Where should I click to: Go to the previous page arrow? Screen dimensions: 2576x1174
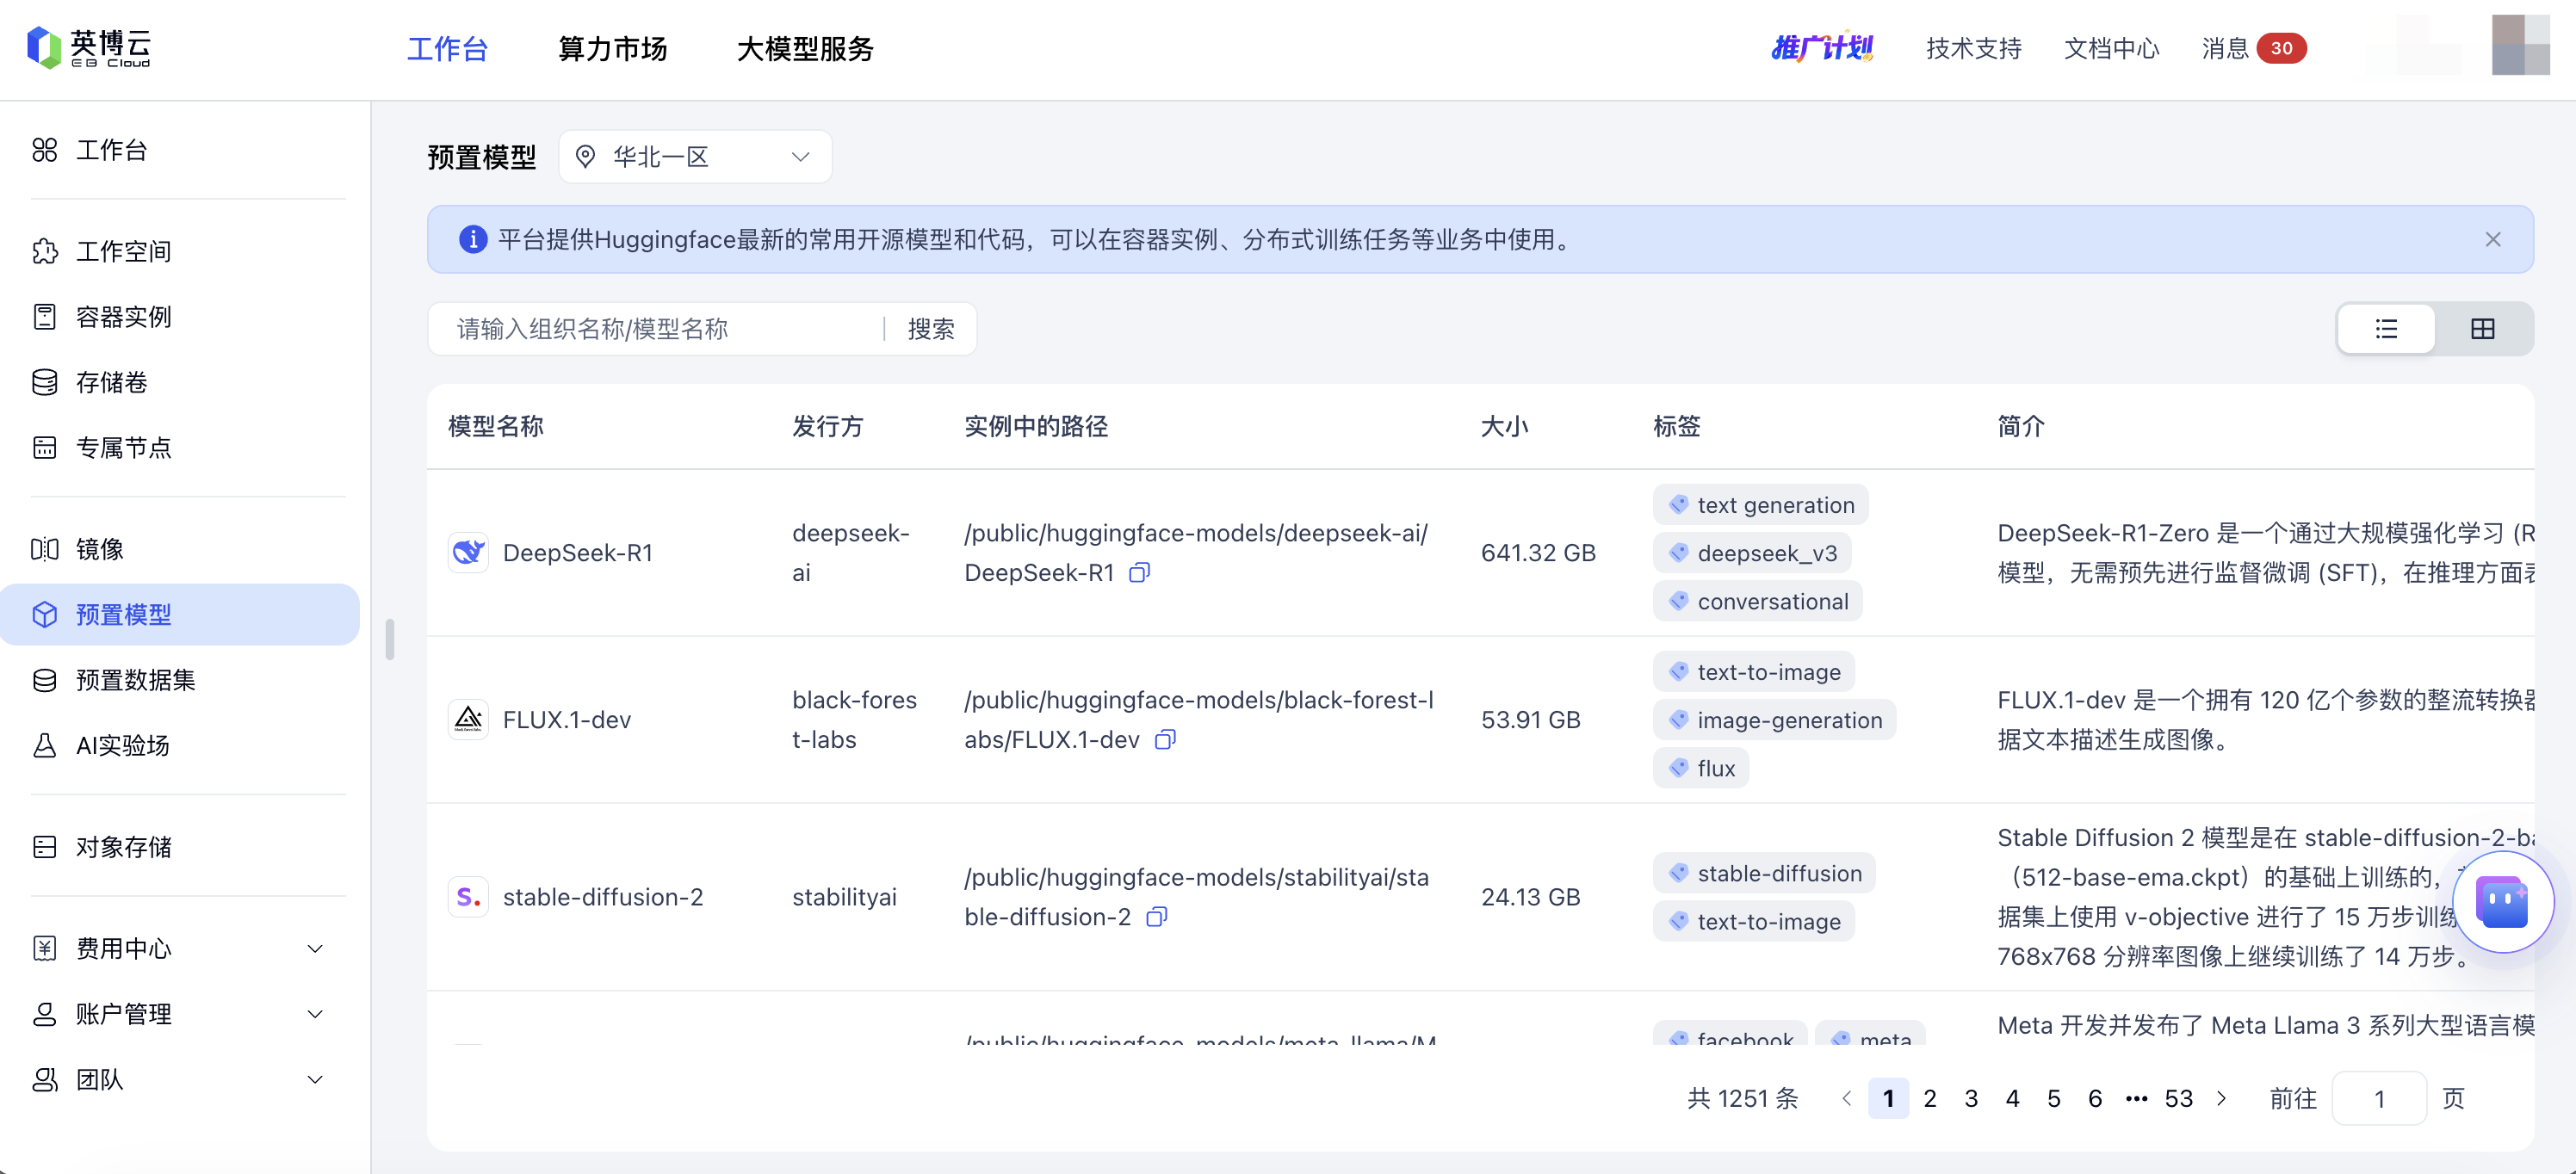click(x=1847, y=1098)
